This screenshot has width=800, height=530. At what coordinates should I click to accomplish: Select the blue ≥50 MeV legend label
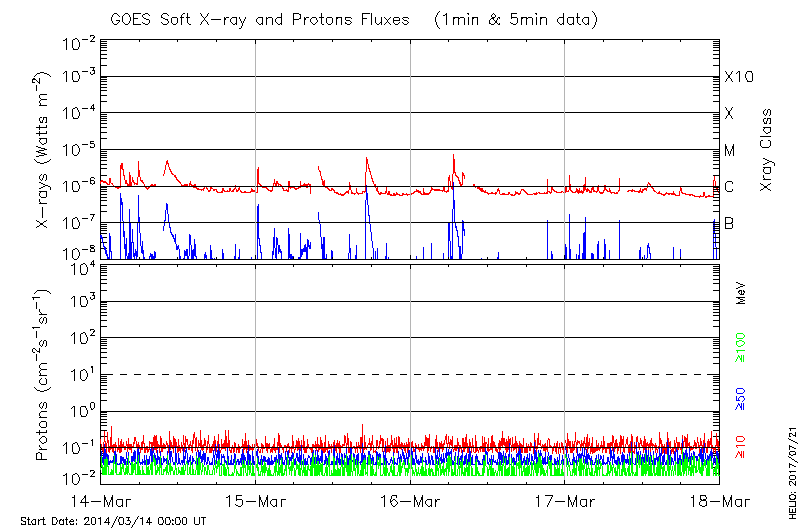pos(741,399)
